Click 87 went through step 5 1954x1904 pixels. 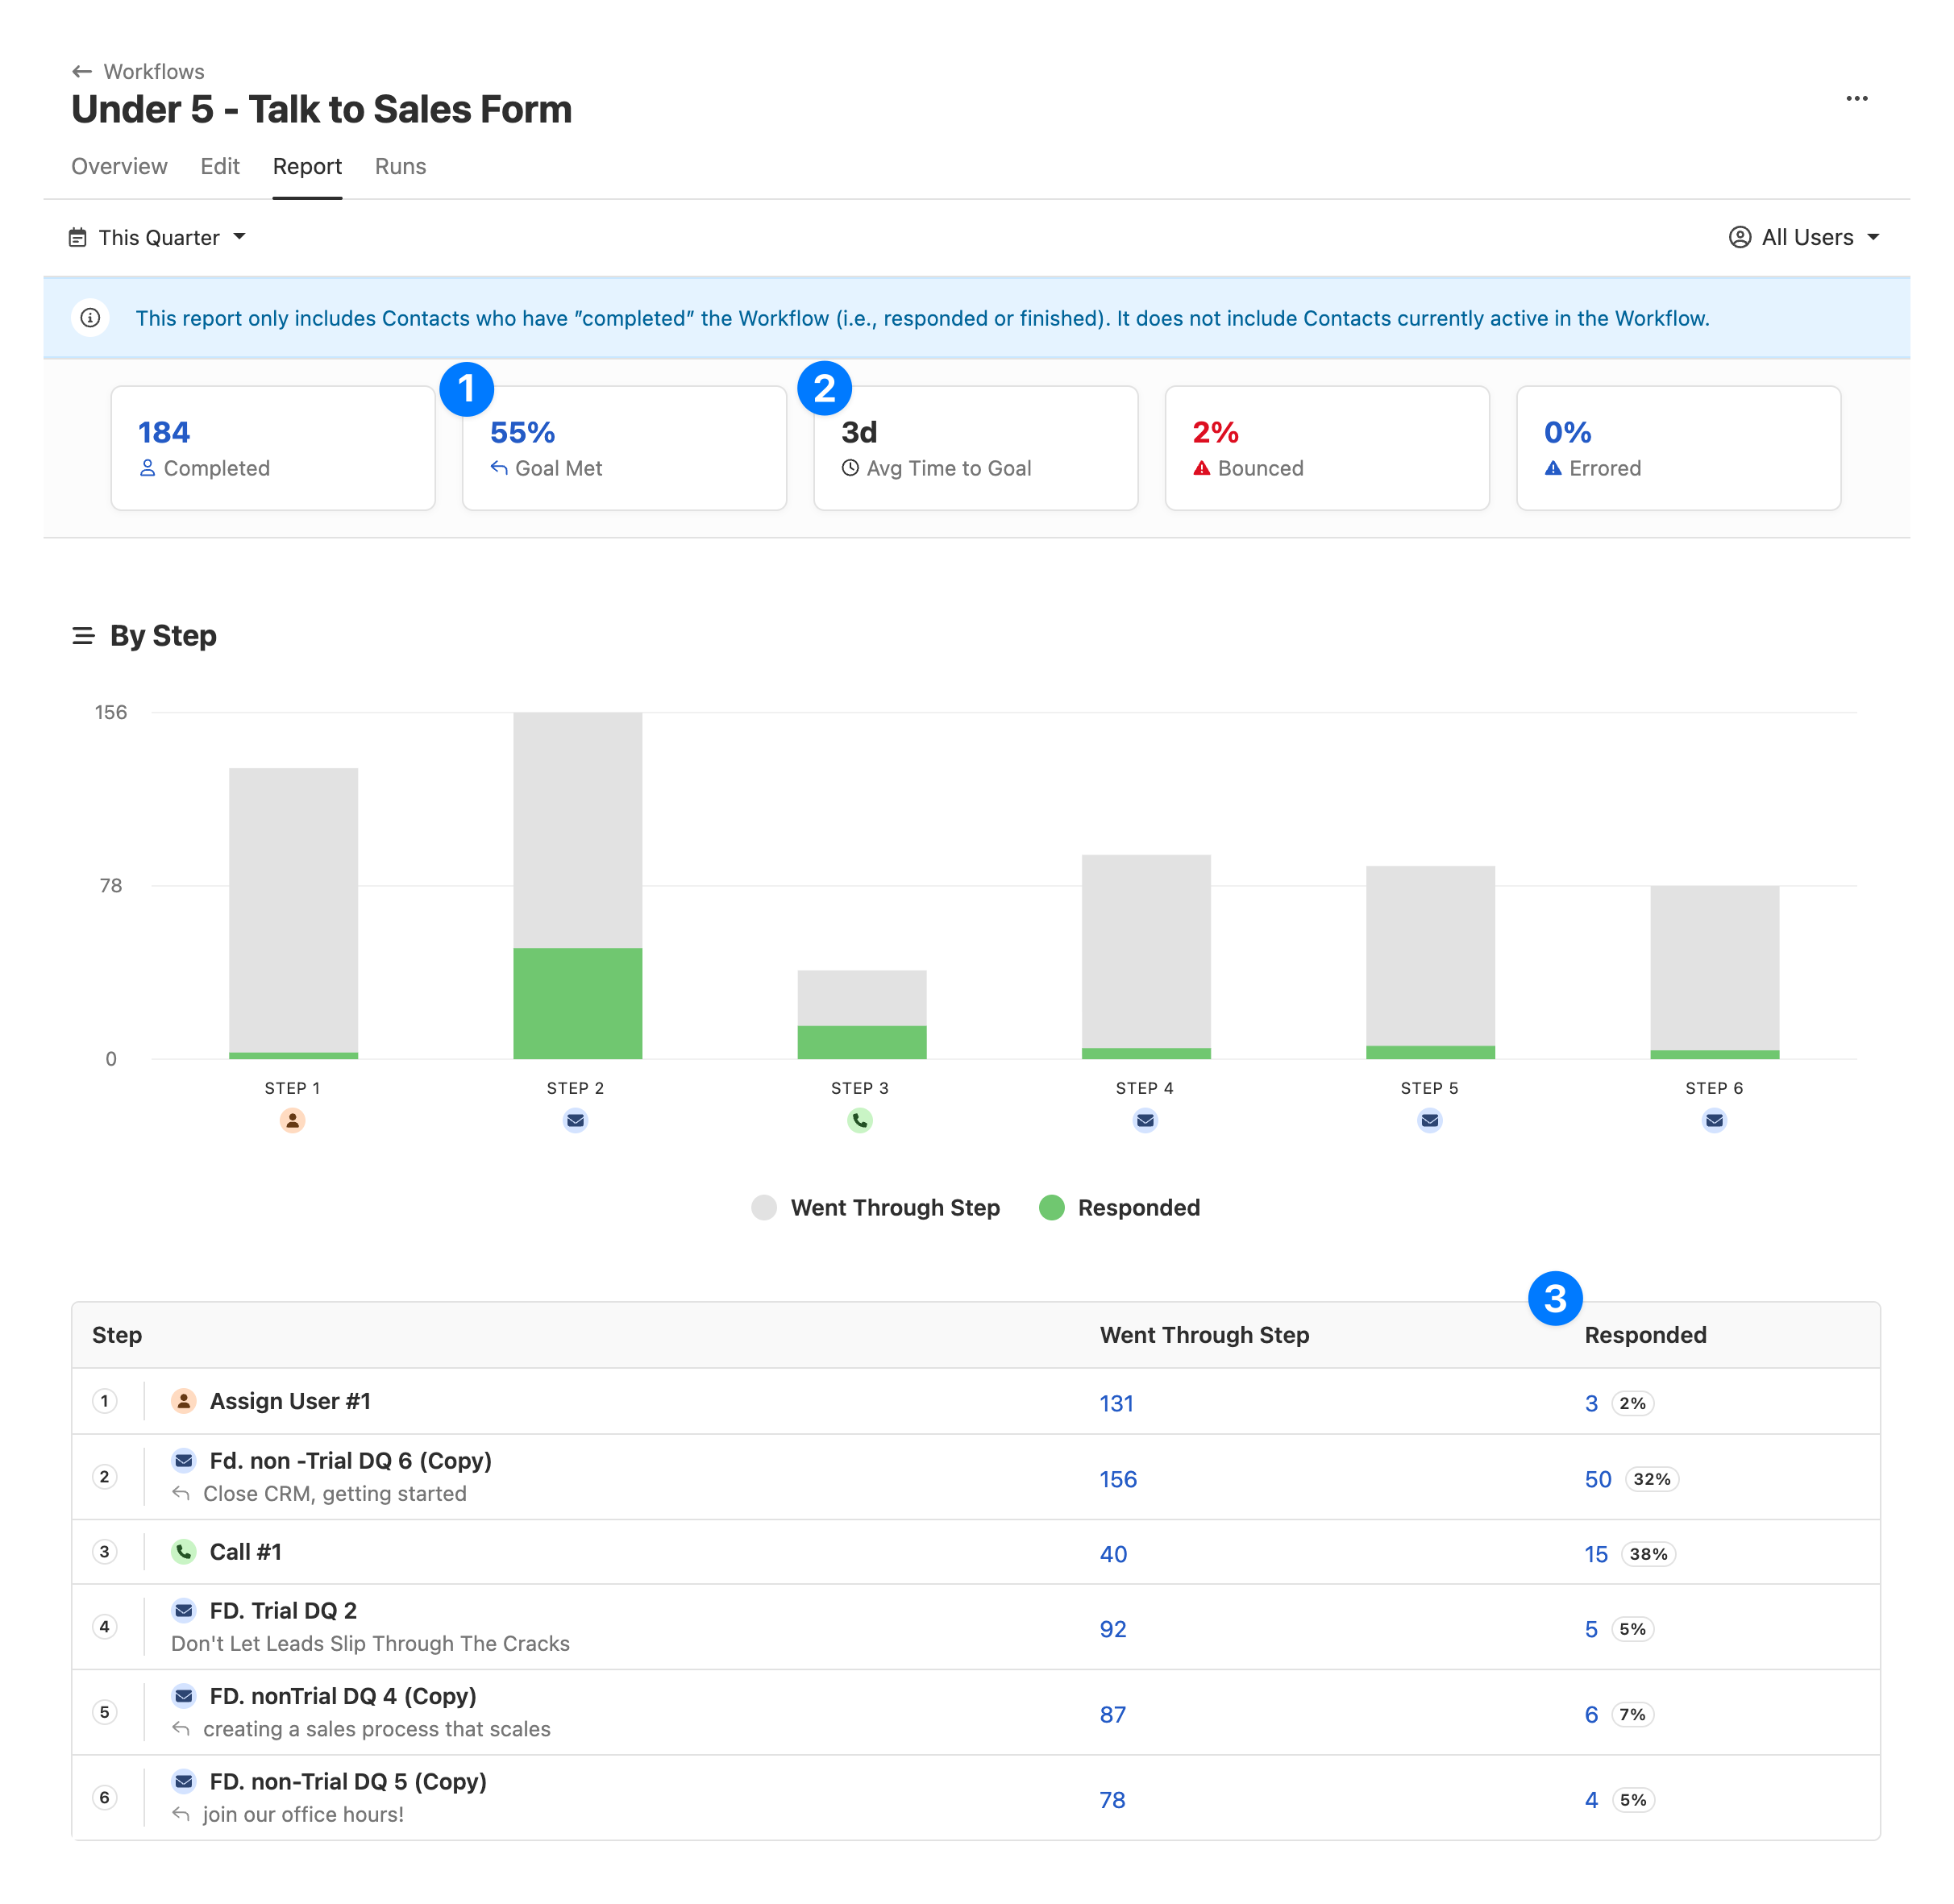(1113, 1714)
